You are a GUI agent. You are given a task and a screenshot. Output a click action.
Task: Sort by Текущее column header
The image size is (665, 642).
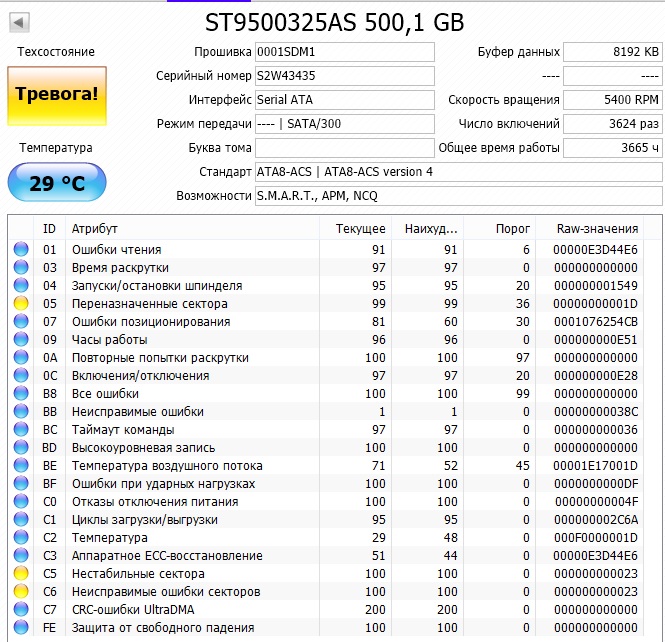click(355, 229)
